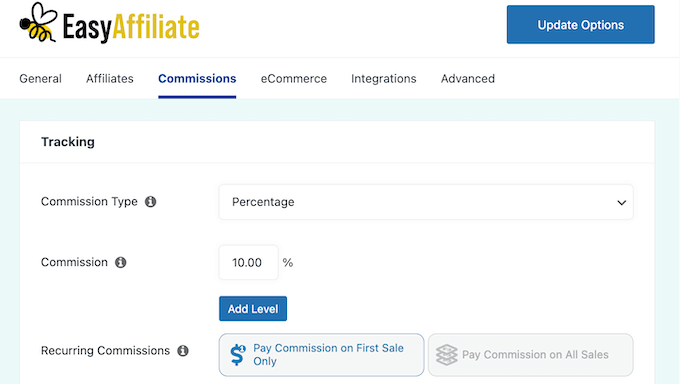Viewport: 680px width, 384px height.
Task: Select Pay Commission on All Sales
Action: pyautogui.click(x=530, y=354)
